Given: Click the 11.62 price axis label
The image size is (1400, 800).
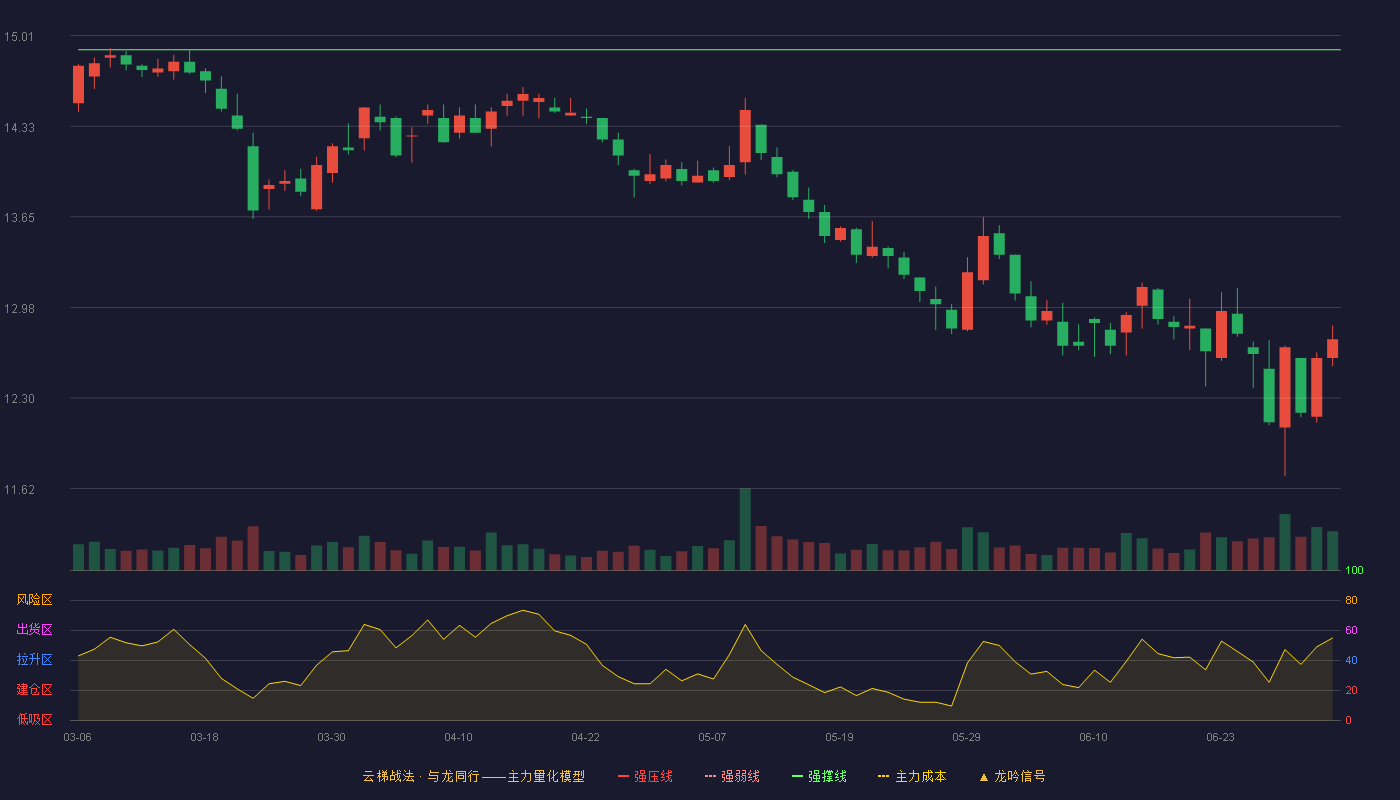Looking at the screenshot, I should pyautogui.click(x=19, y=490).
